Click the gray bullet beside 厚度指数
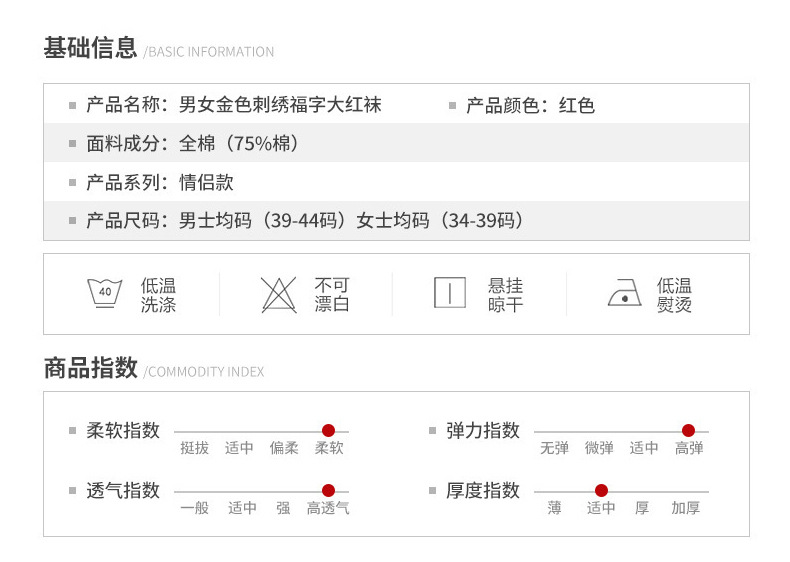Image resolution: width=790 pixels, height=562 pixels. coord(432,491)
